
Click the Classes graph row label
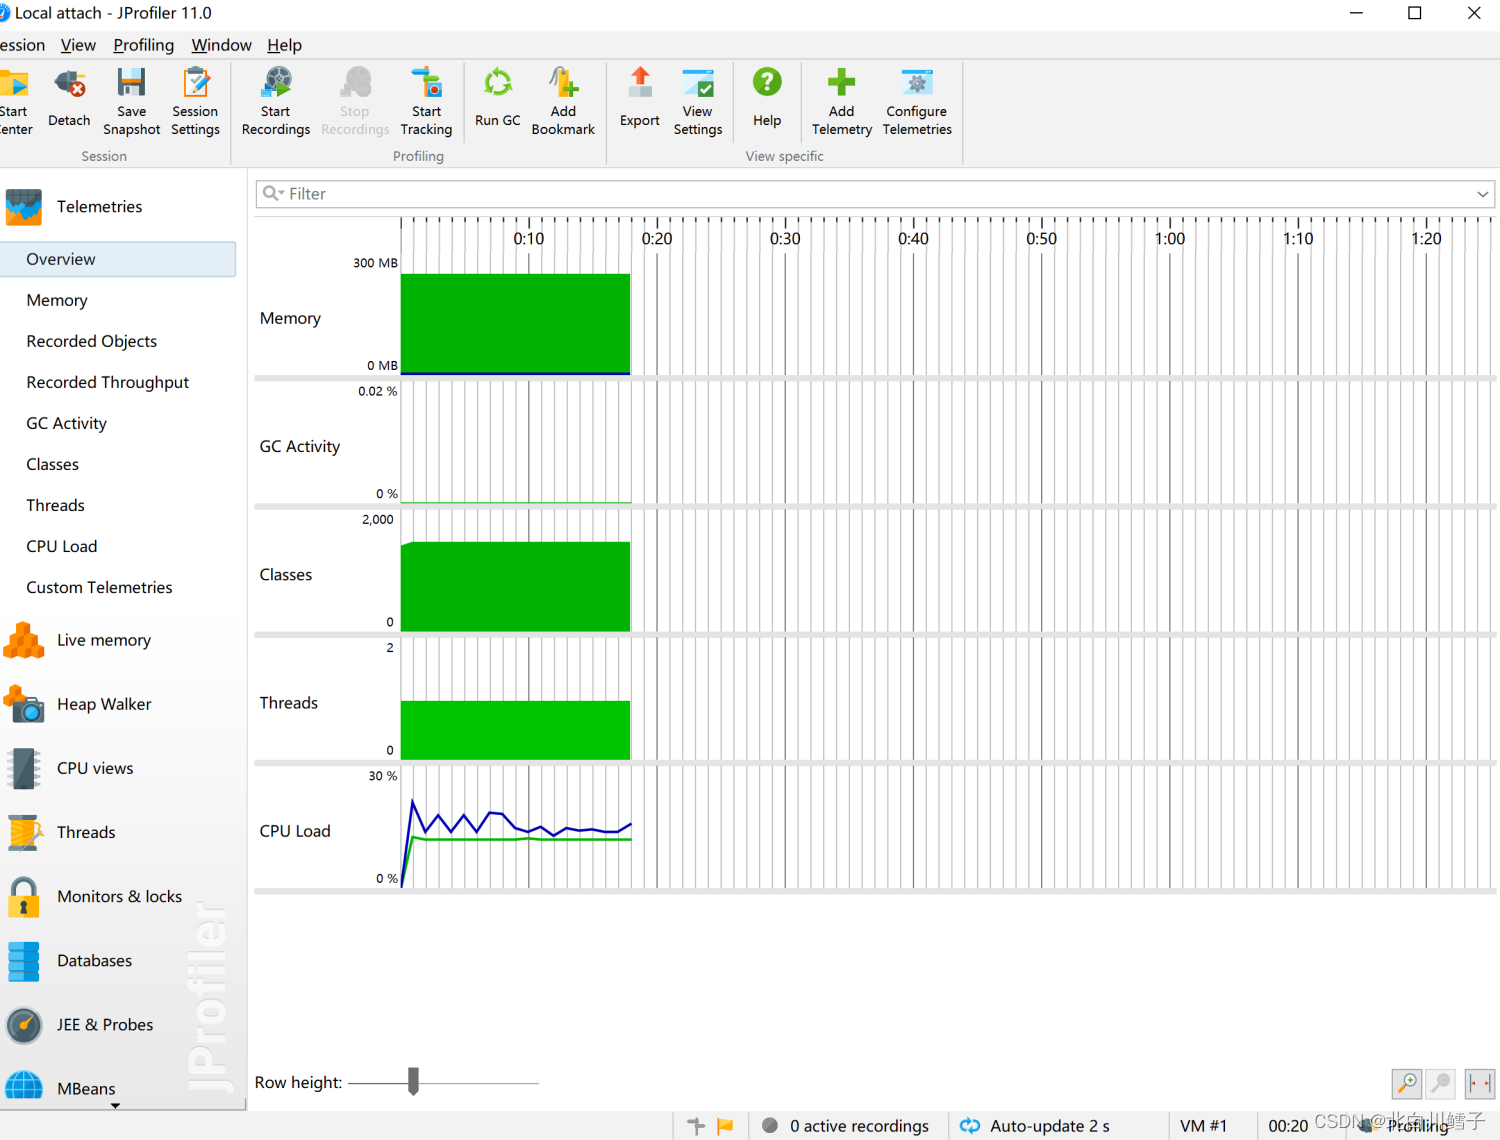tap(286, 575)
